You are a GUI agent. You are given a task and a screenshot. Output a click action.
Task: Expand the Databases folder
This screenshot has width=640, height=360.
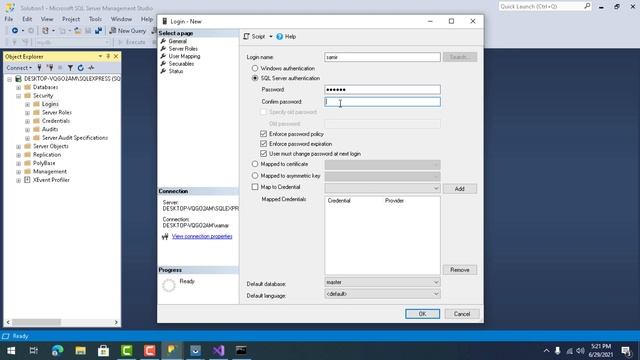click(x=18, y=87)
